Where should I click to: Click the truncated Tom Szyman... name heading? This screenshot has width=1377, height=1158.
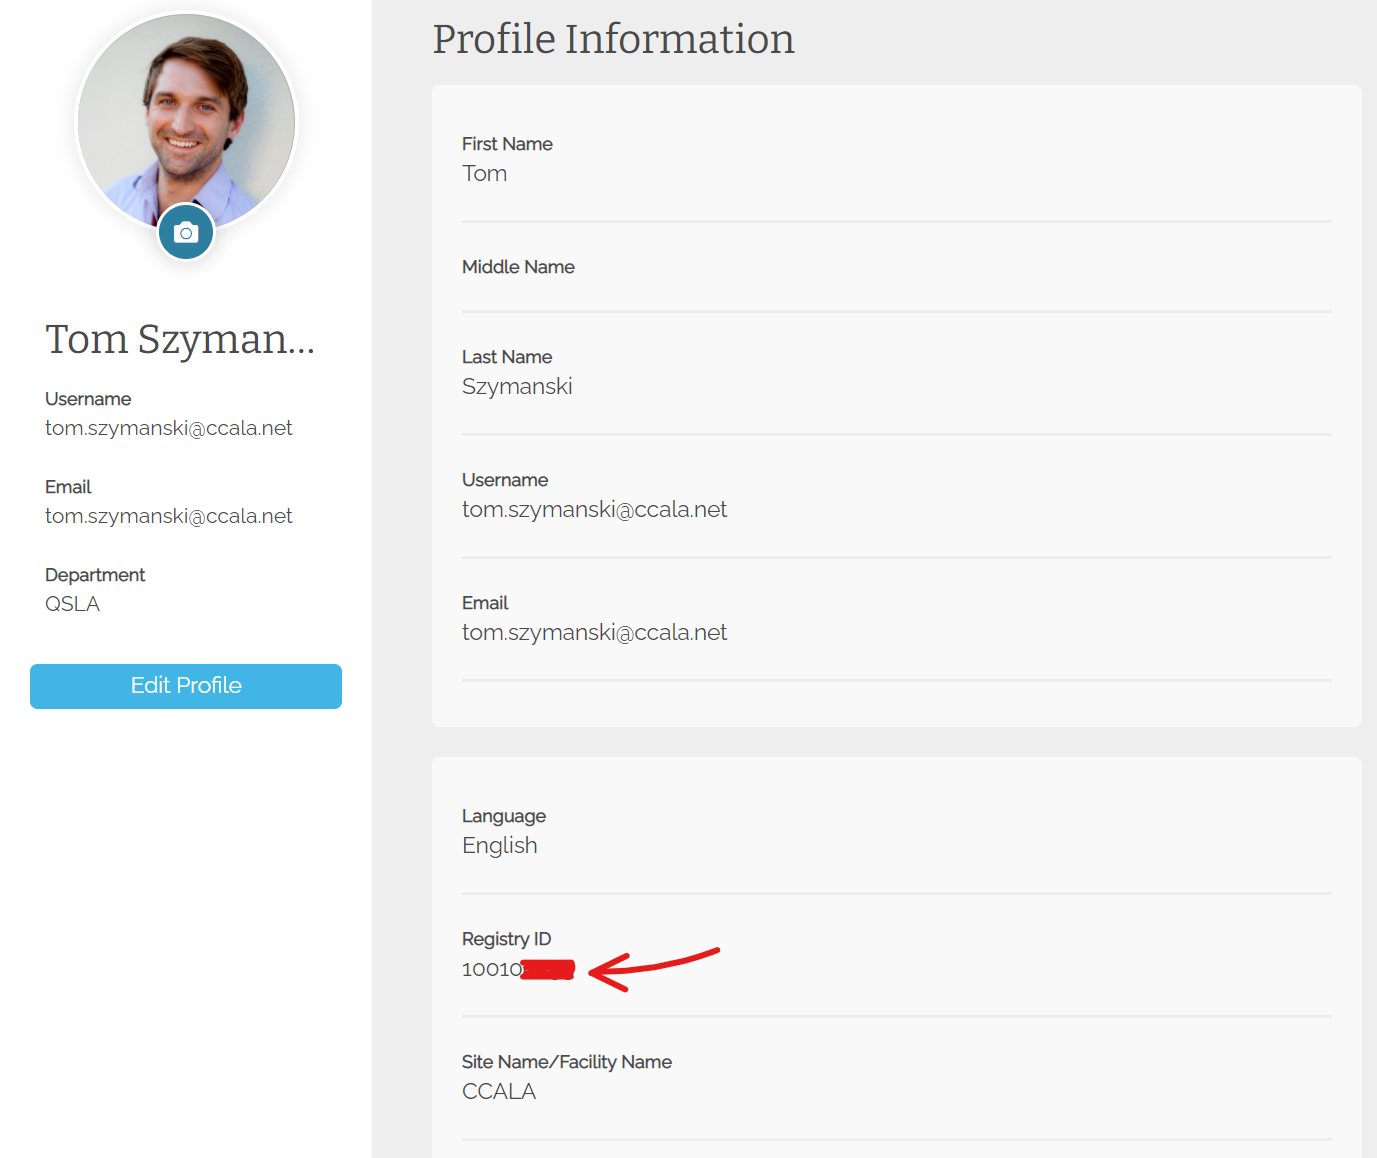point(180,340)
